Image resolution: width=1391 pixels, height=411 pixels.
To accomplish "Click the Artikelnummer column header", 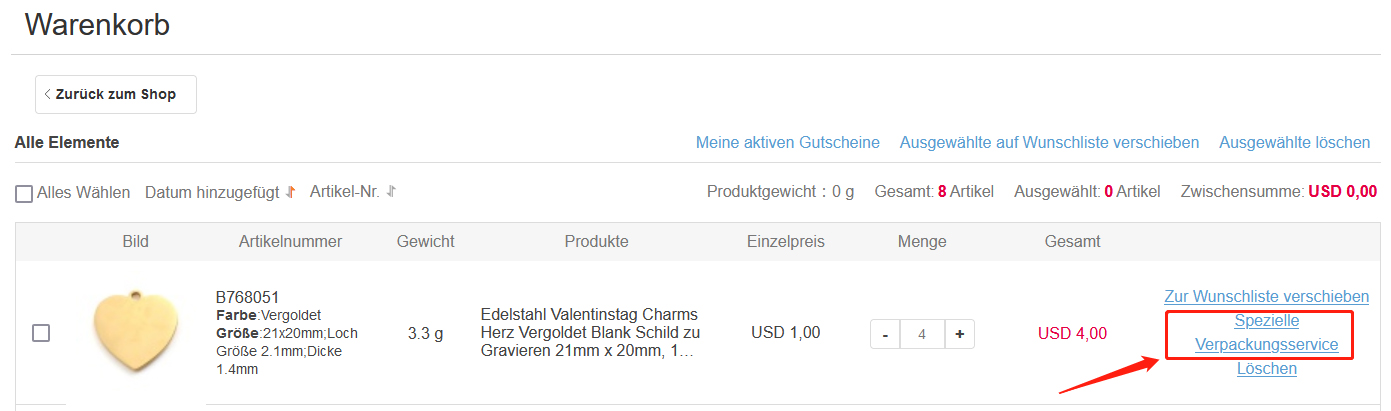I will pyautogui.click(x=290, y=241).
